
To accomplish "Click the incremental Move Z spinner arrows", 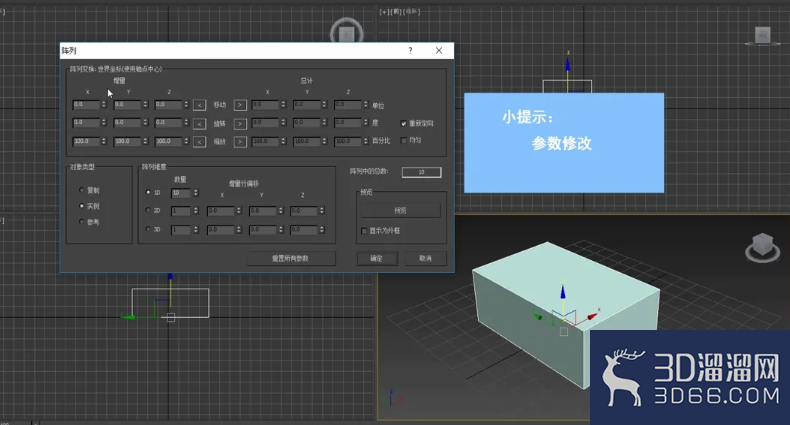I will (186, 105).
